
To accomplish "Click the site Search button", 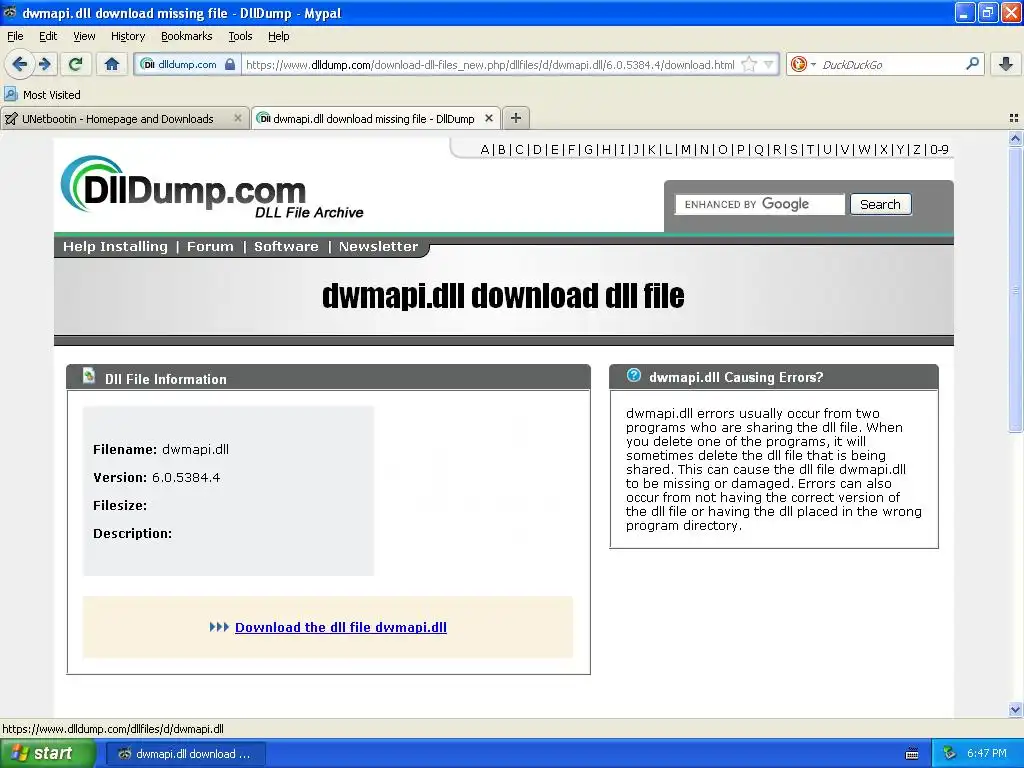I will (x=880, y=204).
